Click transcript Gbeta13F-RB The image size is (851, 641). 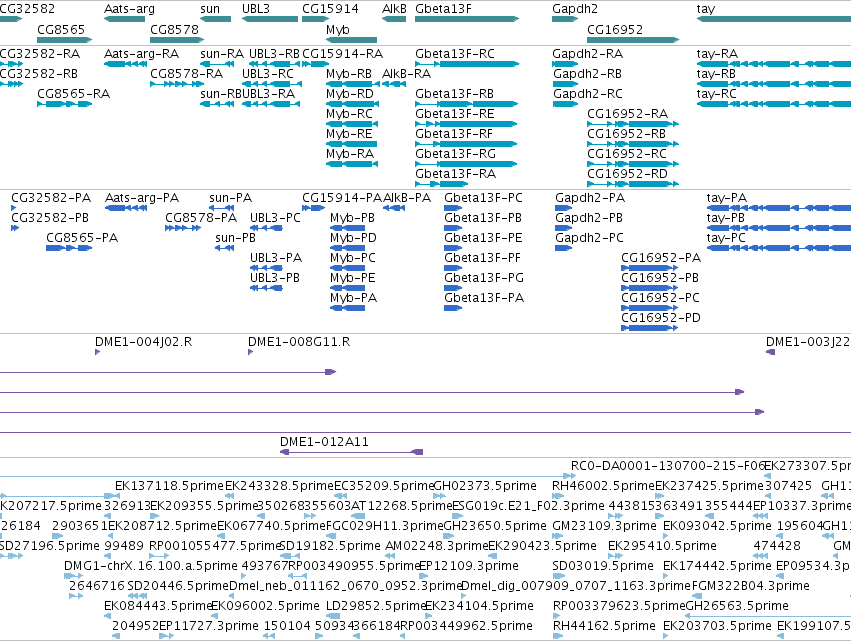tap(454, 94)
